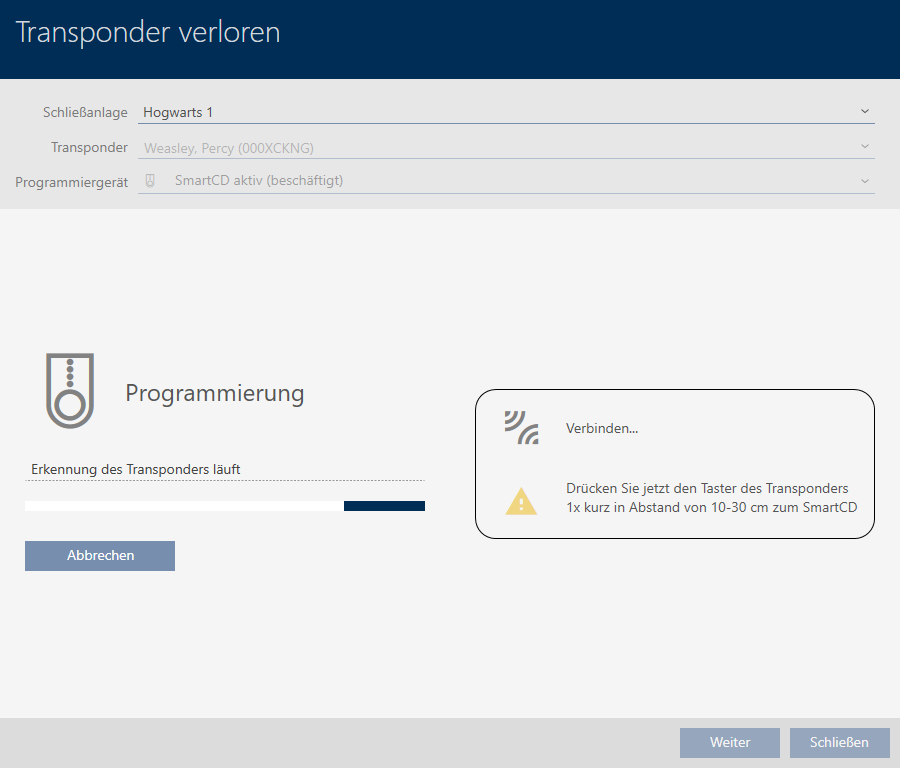Viewport: 900px width, 768px height.
Task: Click the chevron arrow of Schließanlage field
Action: click(865, 112)
